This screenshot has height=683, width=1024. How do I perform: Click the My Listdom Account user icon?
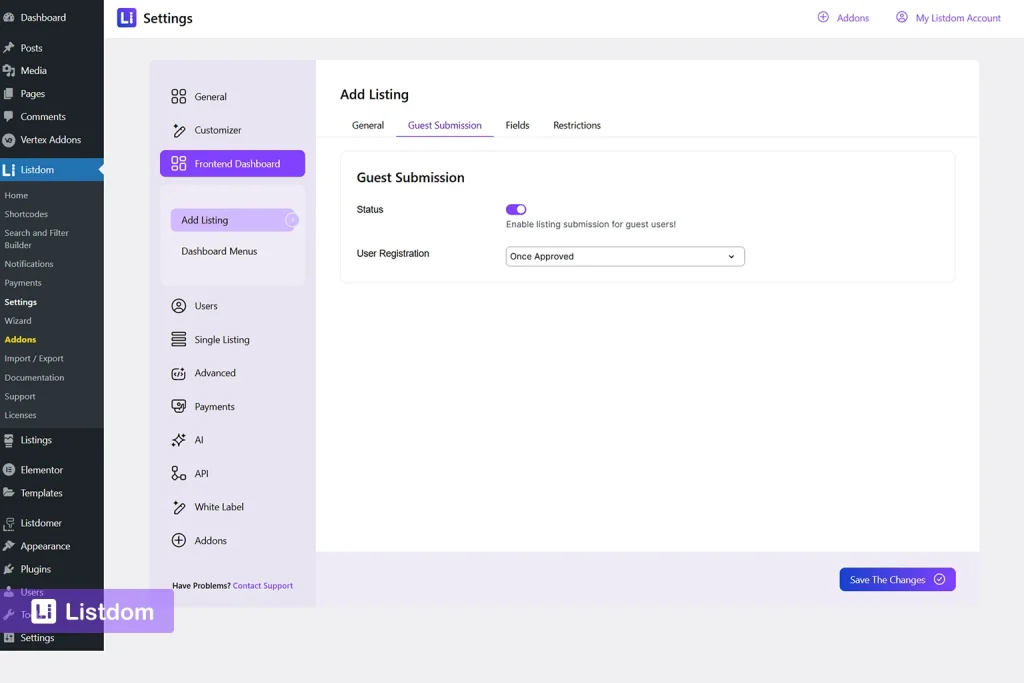click(901, 17)
